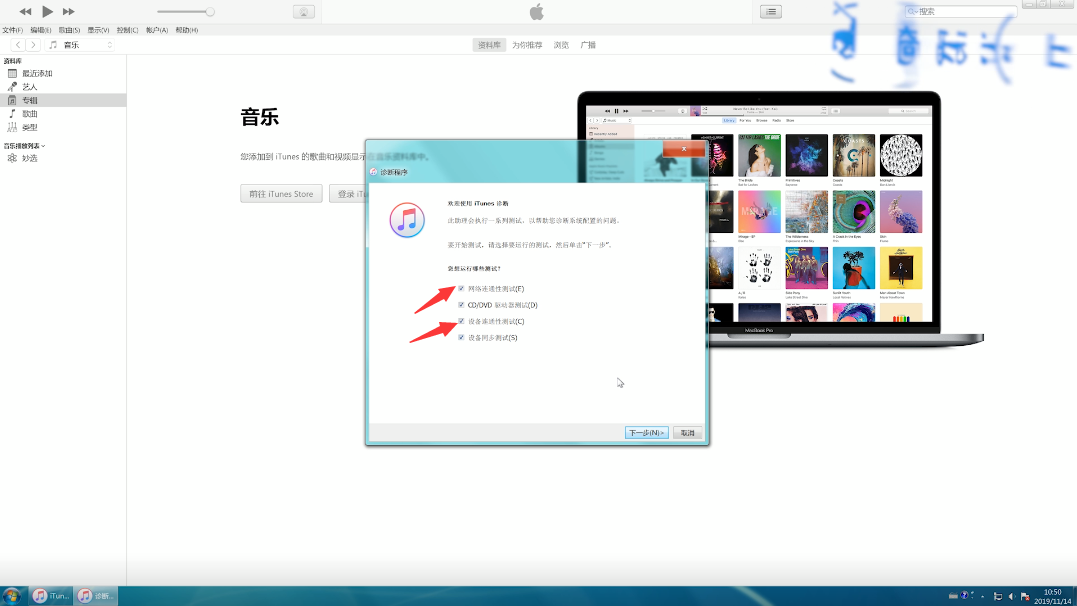Open the 音乐 media type dropdown
Image resolution: width=1077 pixels, height=606 pixels.
[80, 45]
